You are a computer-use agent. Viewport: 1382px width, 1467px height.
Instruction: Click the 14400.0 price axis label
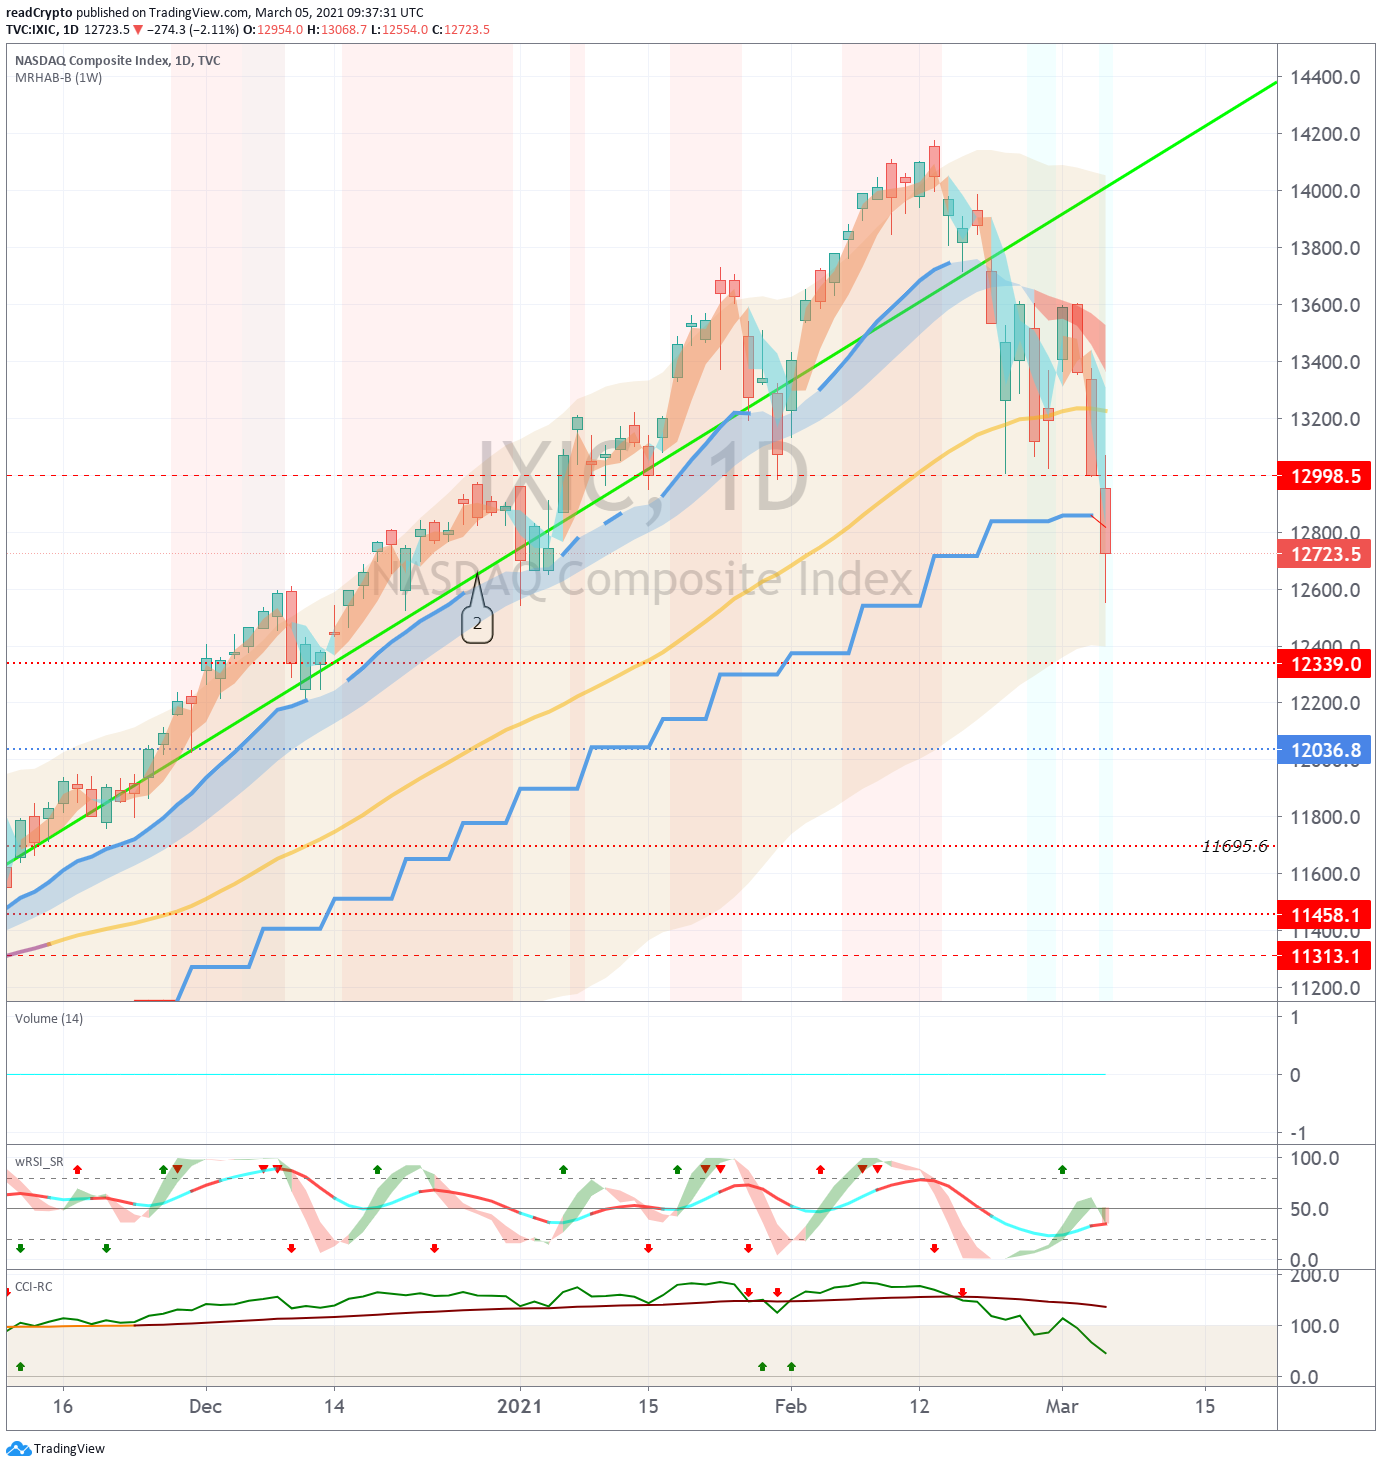(1325, 77)
